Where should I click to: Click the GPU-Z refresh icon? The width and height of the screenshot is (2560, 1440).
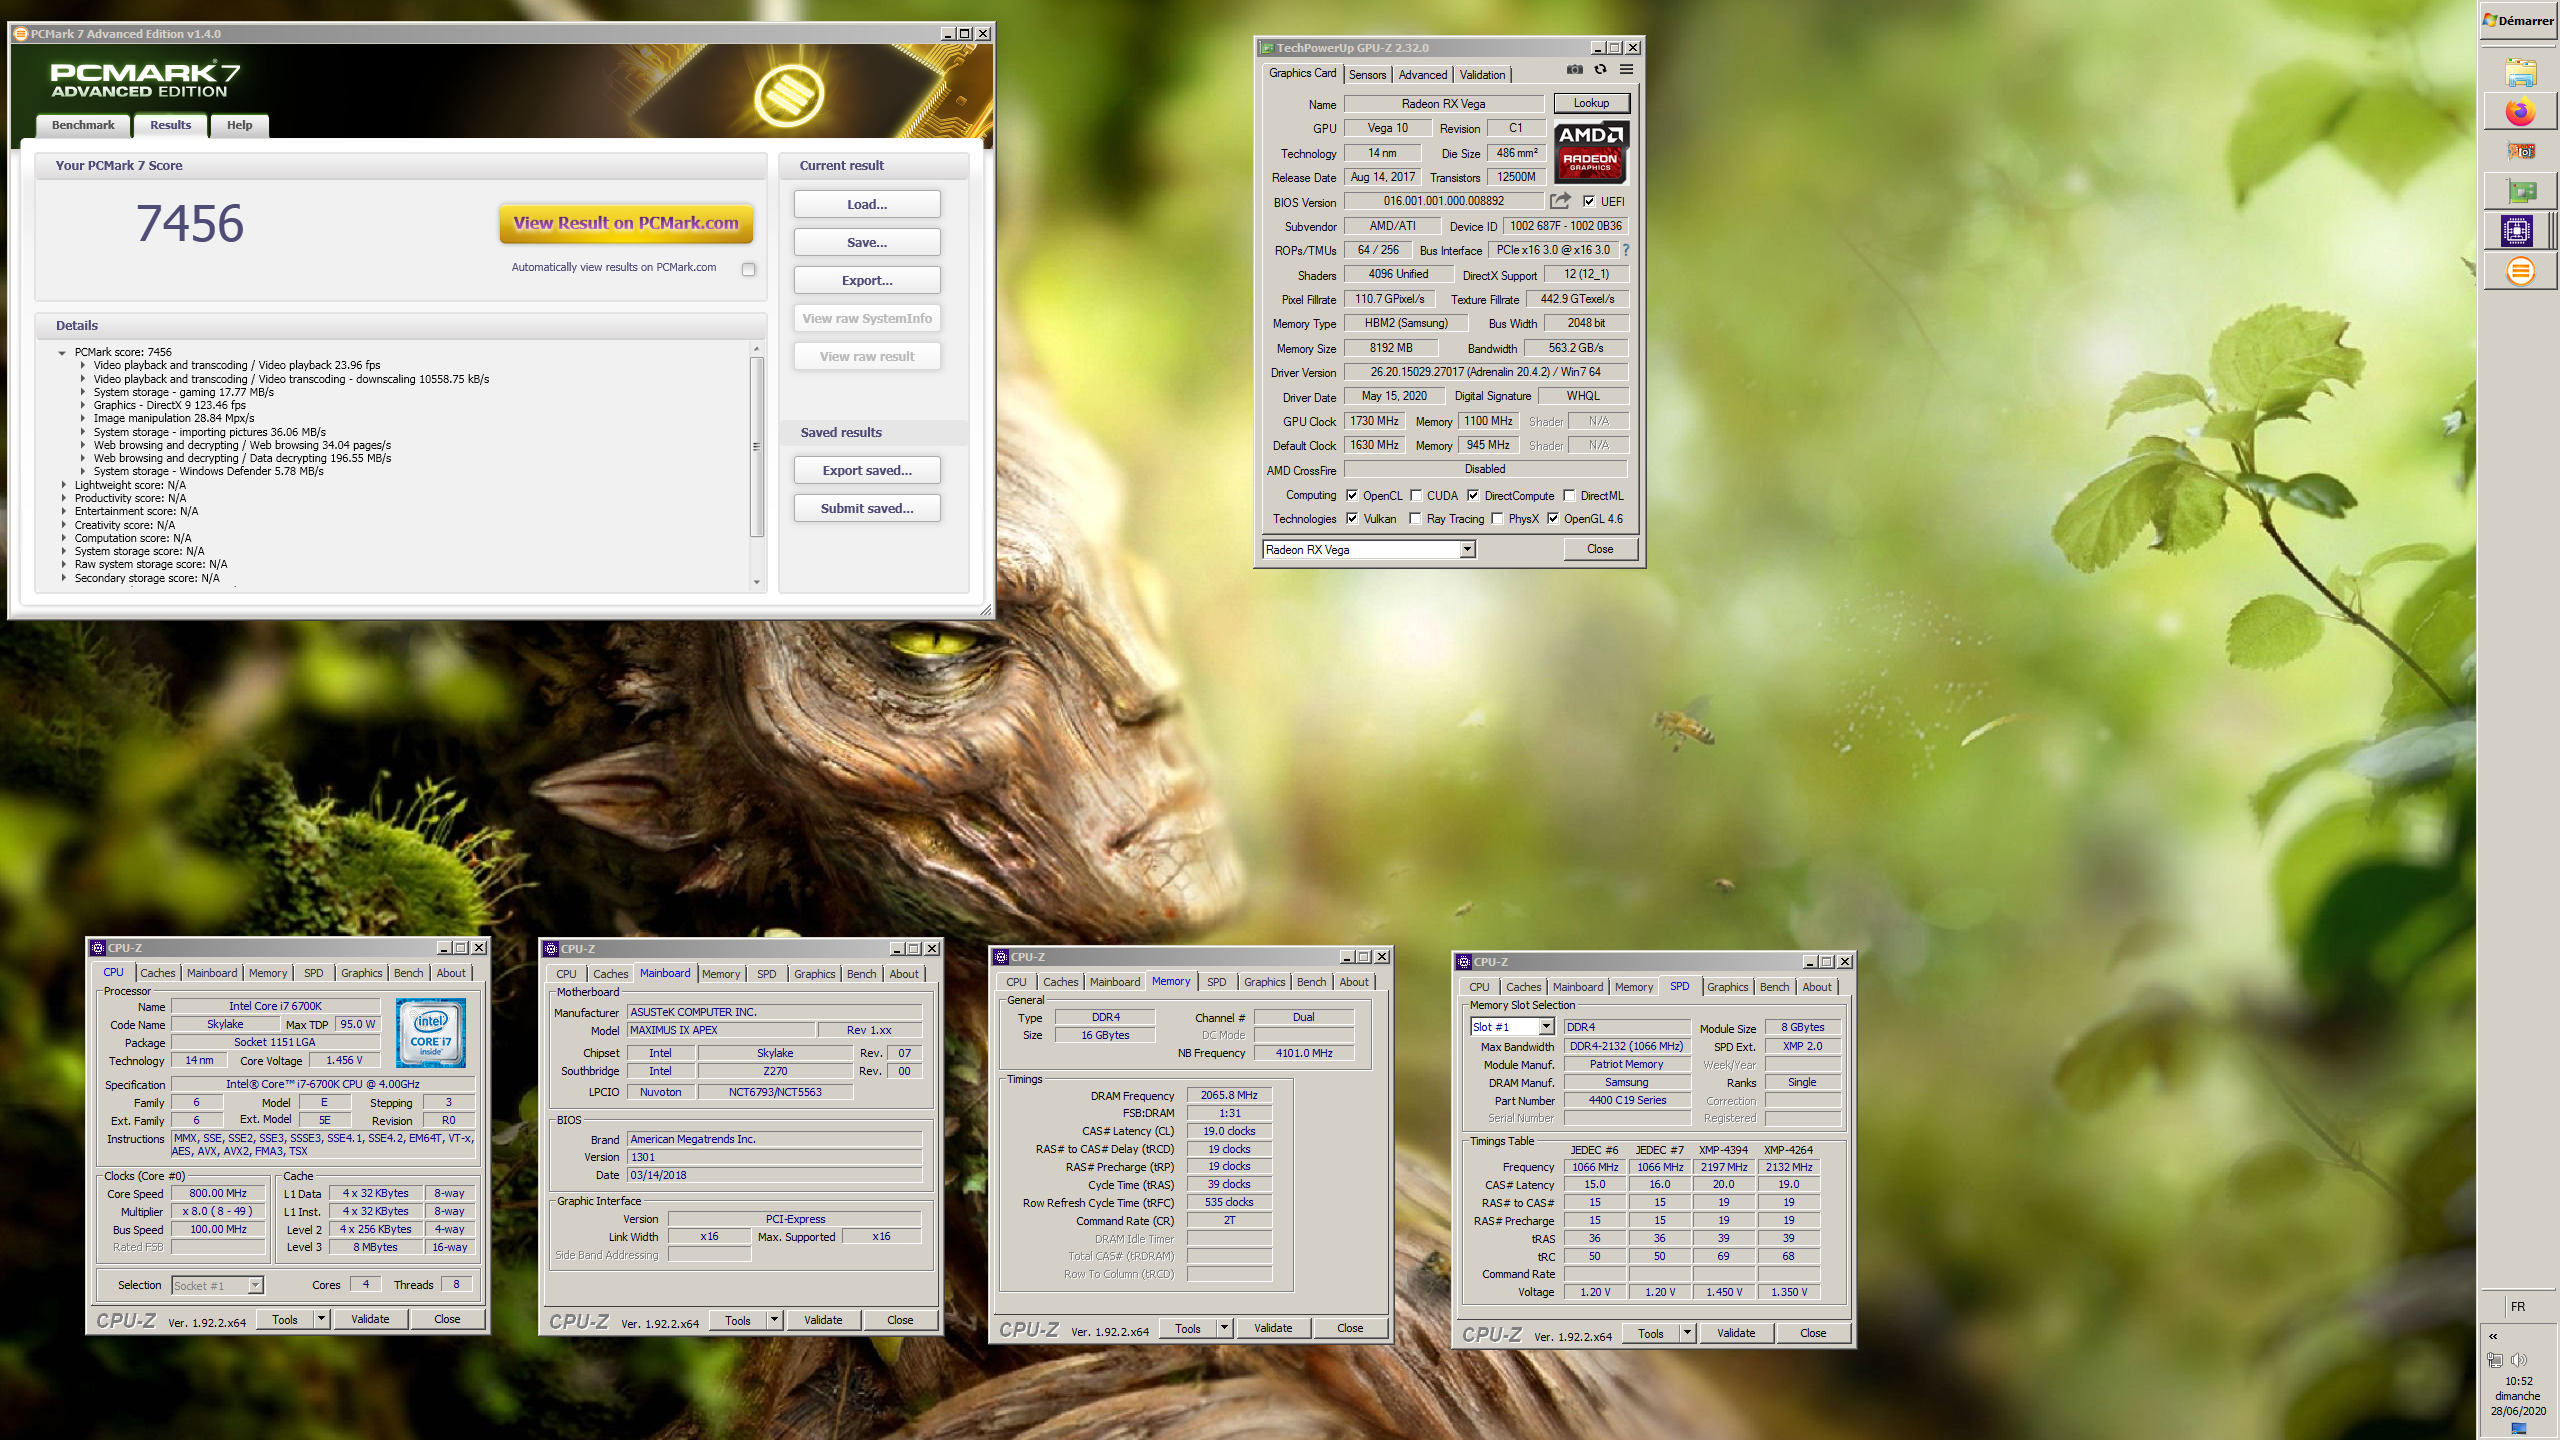1600,69
